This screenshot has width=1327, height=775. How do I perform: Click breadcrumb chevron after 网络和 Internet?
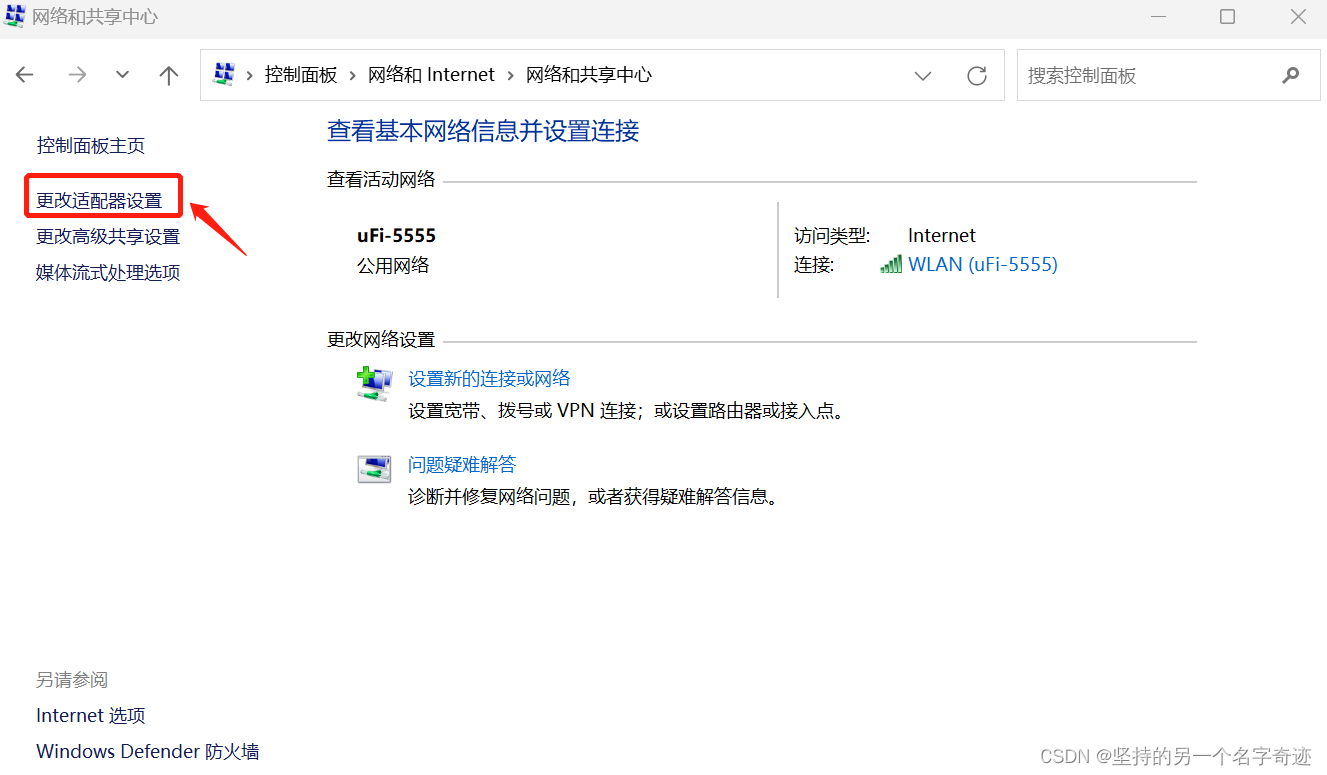pyautogui.click(x=510, y=75)
